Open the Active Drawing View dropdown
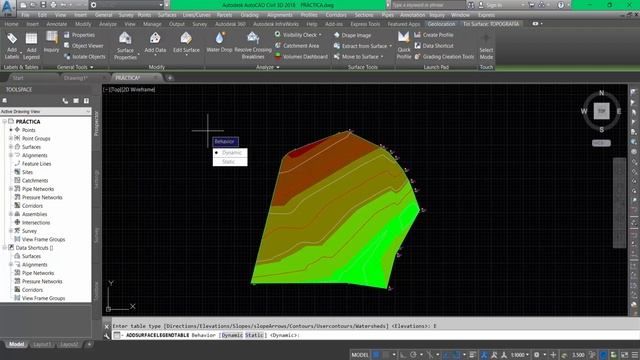 click(x=45, y=111)
